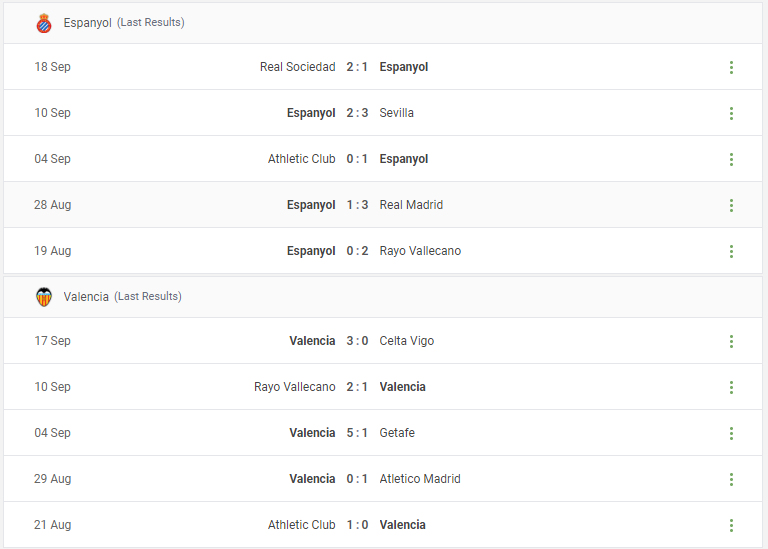The width and height of the screenshot is (768, 549).
Task: Open more options for Espanyol vs Rayo Vallecano
Action: tap(731, 252)
